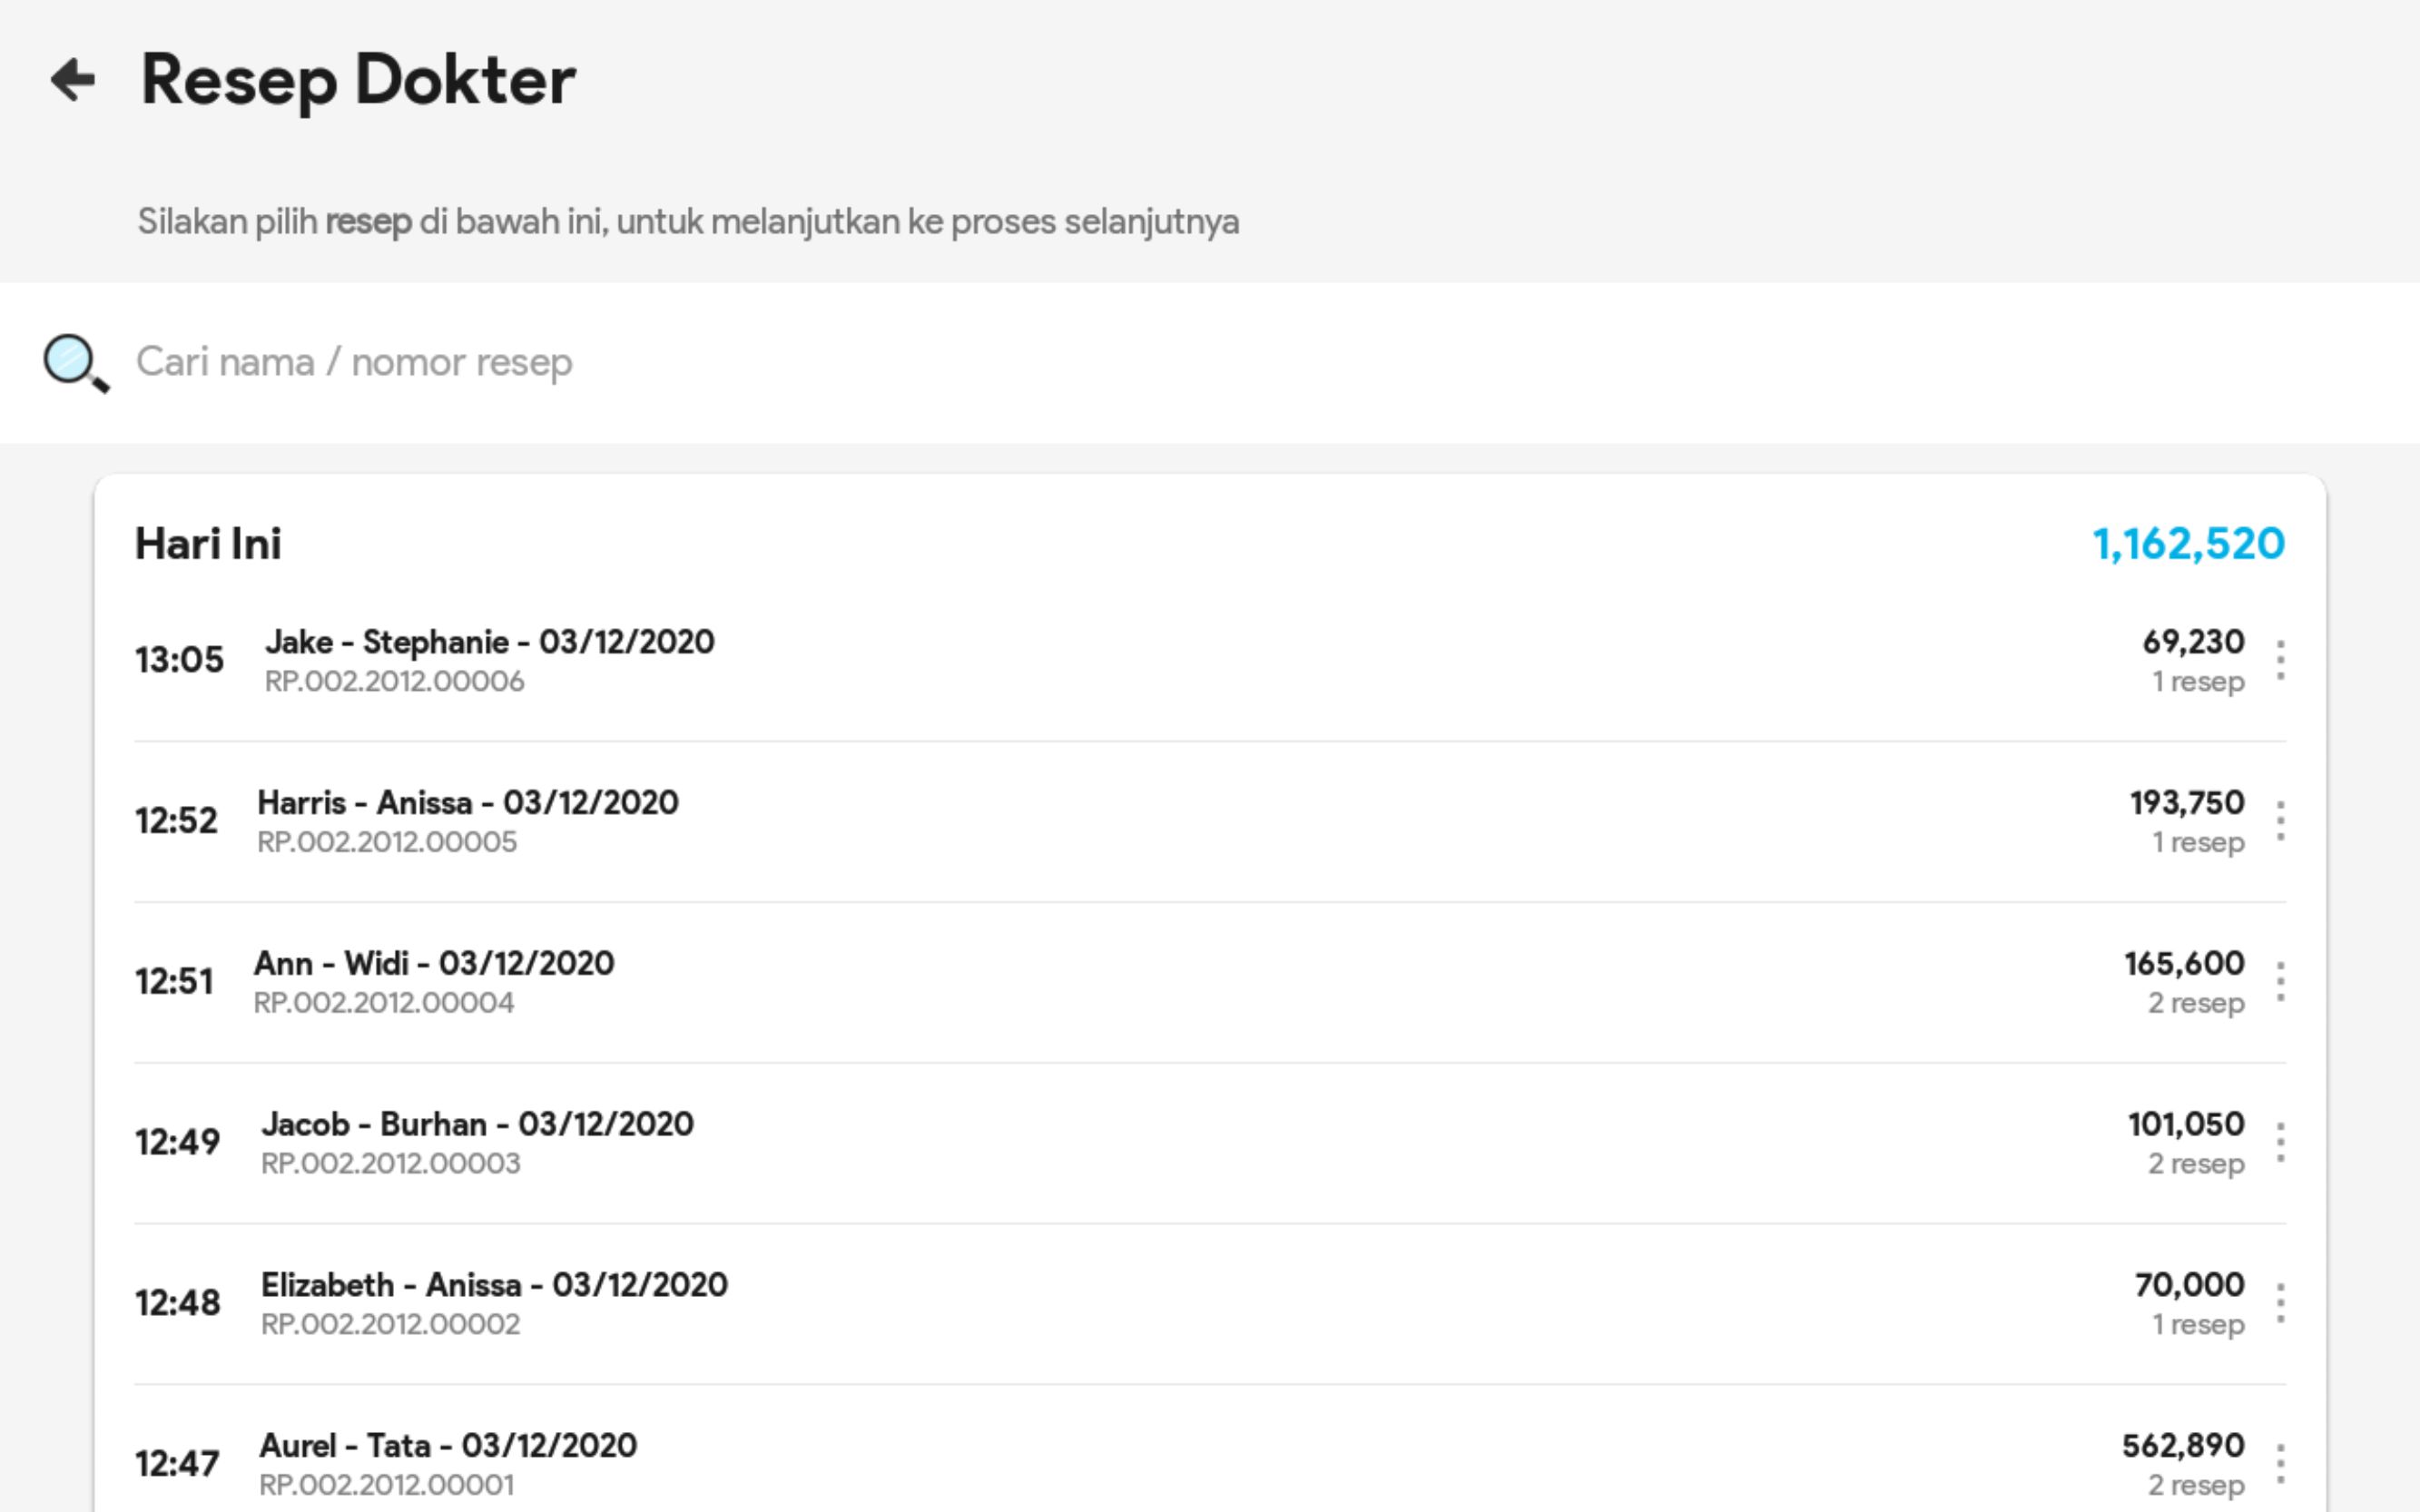Click the magnifying glass search icon
Screen dimensions: 2420x1512
click(x=75, y=362)
